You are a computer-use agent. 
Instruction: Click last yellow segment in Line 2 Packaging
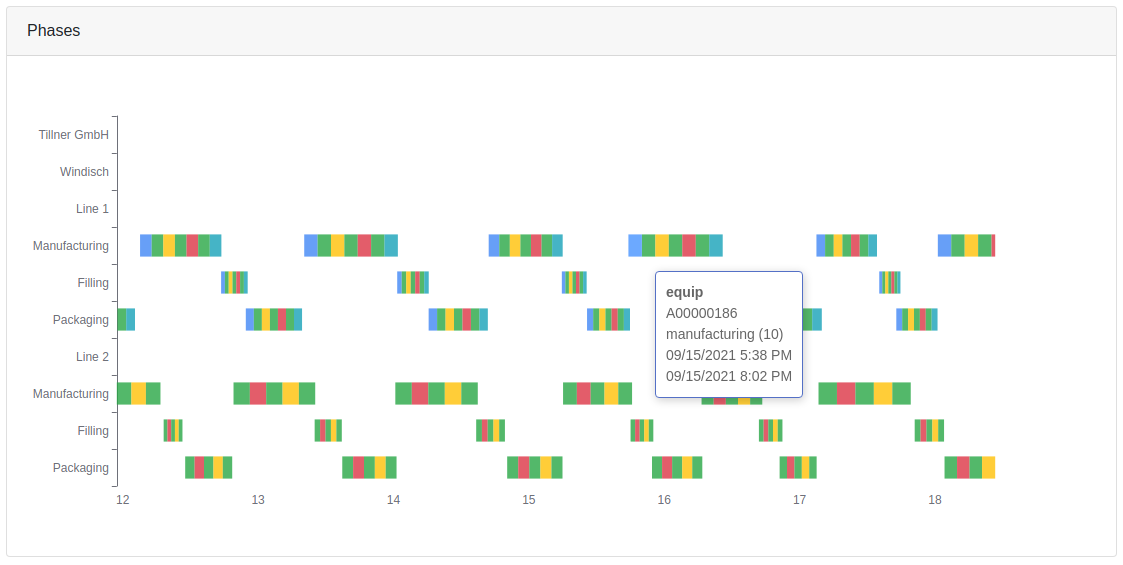[988, 467]
